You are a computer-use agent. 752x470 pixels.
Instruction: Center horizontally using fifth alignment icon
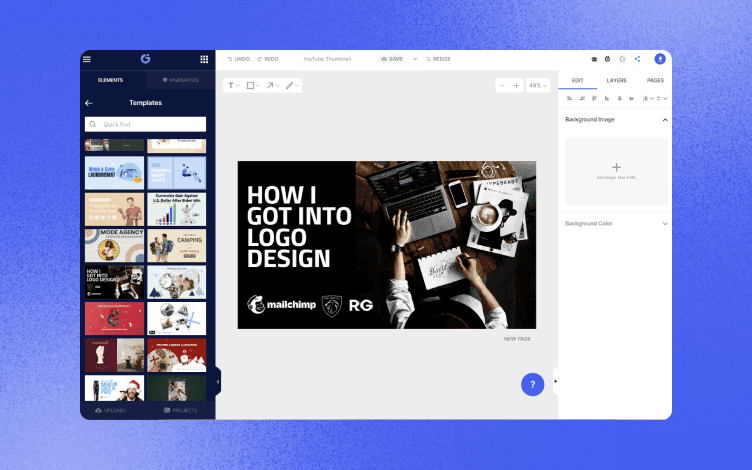point(619,98)
